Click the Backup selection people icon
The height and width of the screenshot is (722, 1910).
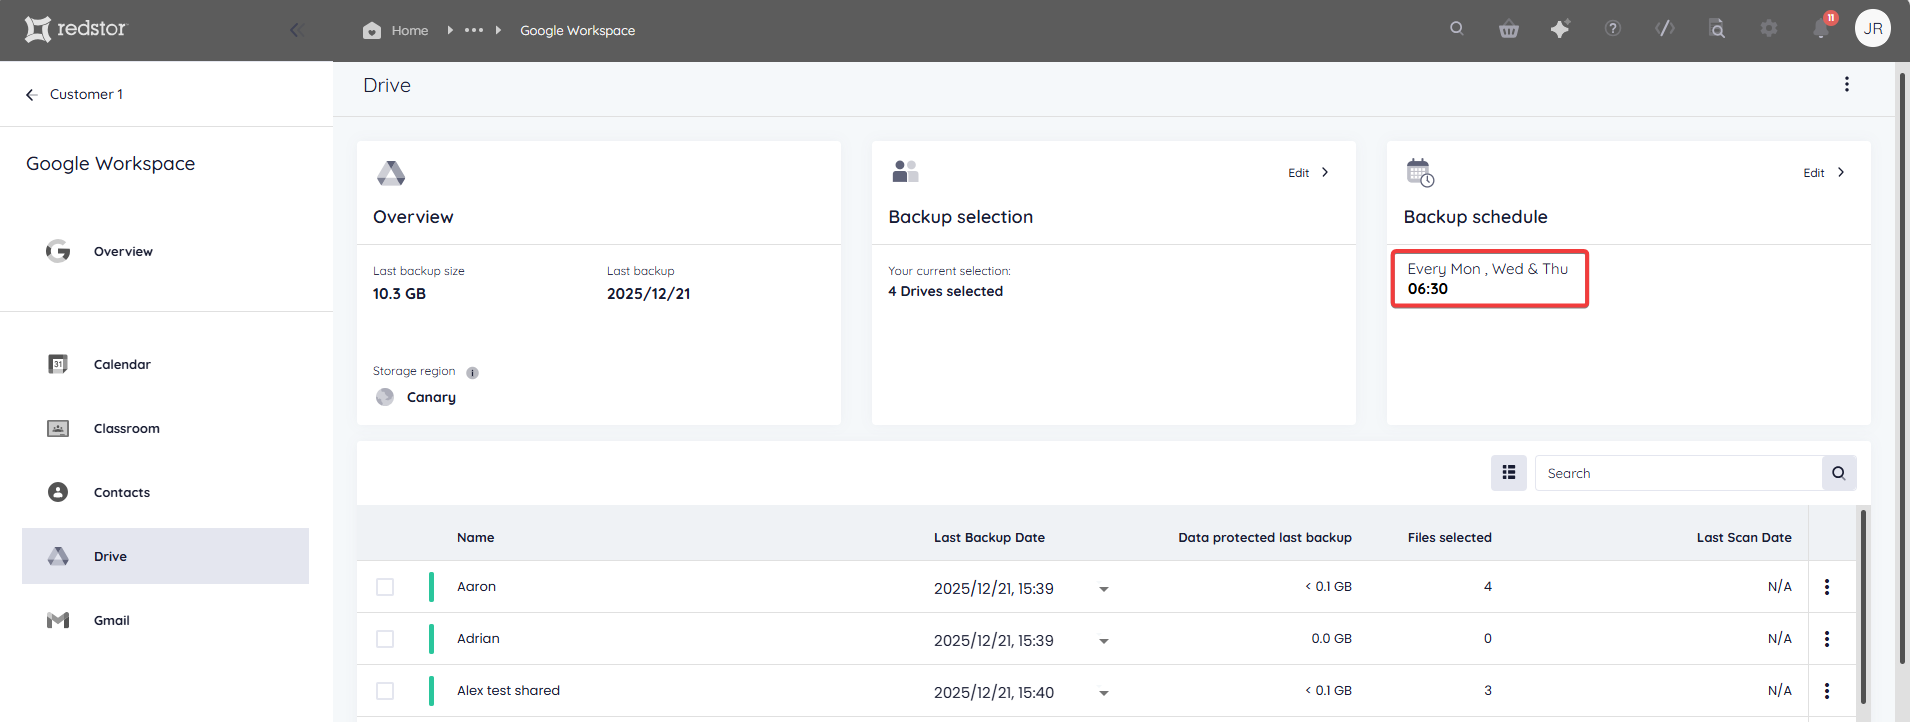pos(905,171)
